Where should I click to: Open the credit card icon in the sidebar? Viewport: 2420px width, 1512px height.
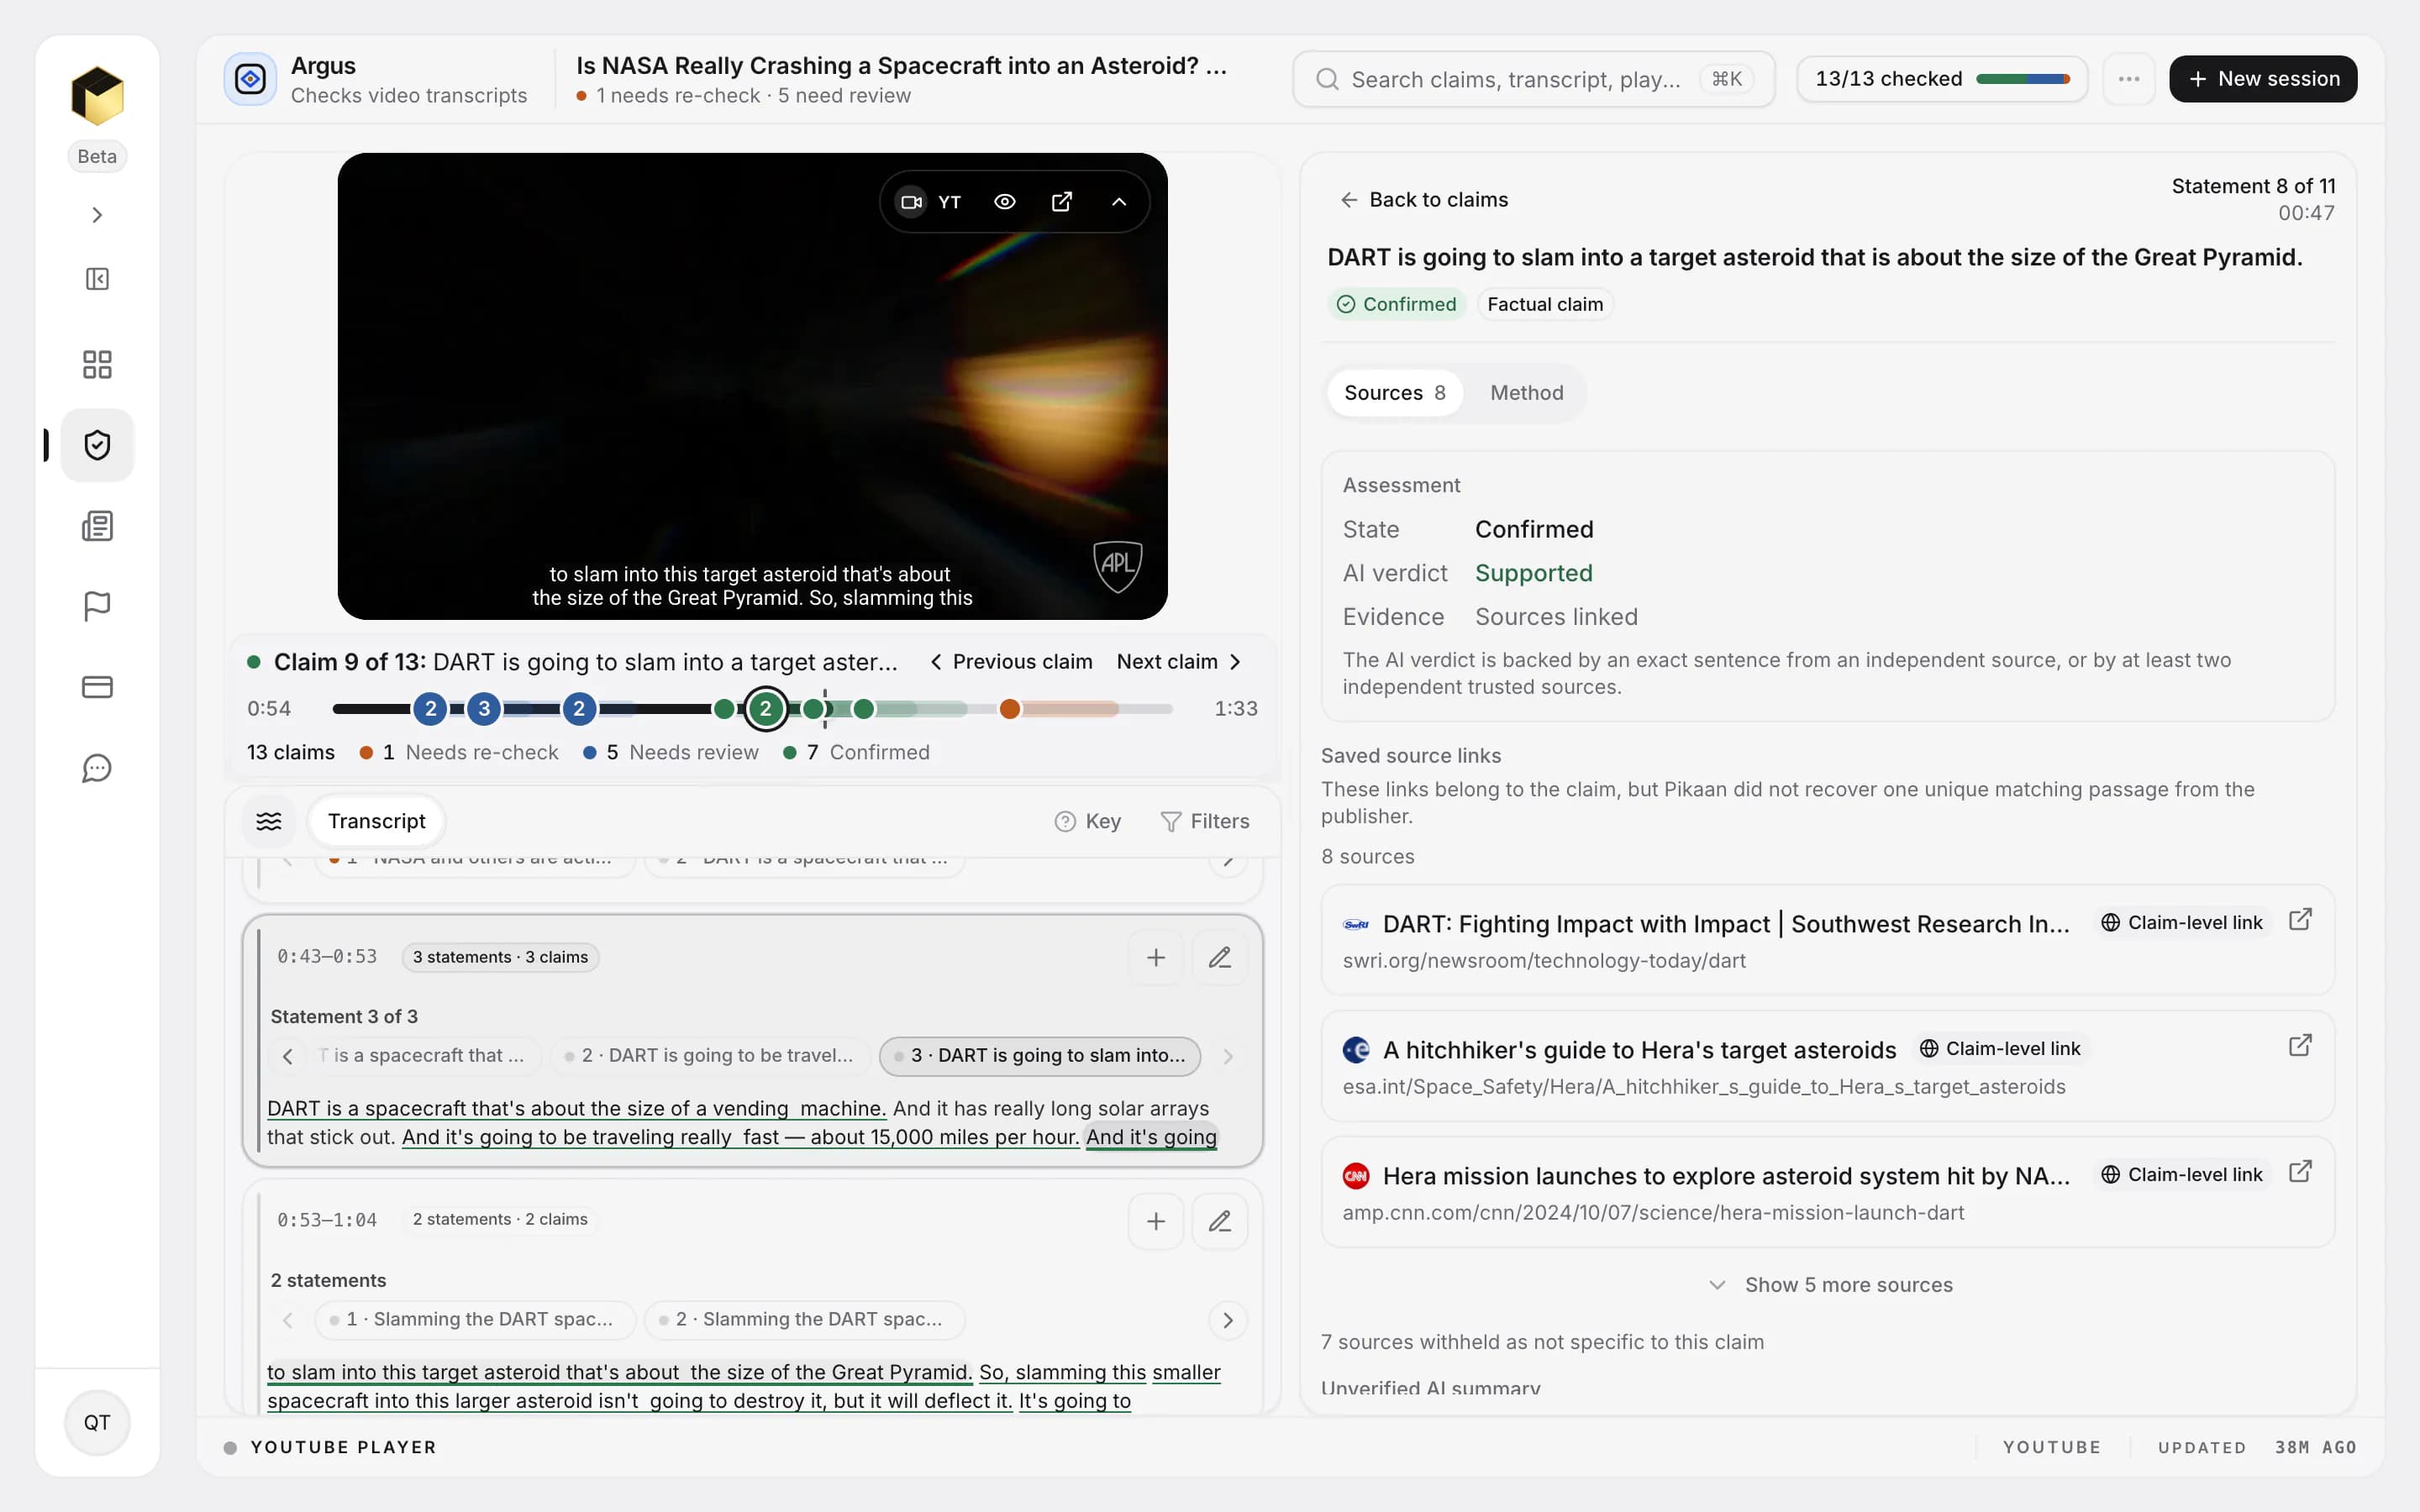click(97, 687)
